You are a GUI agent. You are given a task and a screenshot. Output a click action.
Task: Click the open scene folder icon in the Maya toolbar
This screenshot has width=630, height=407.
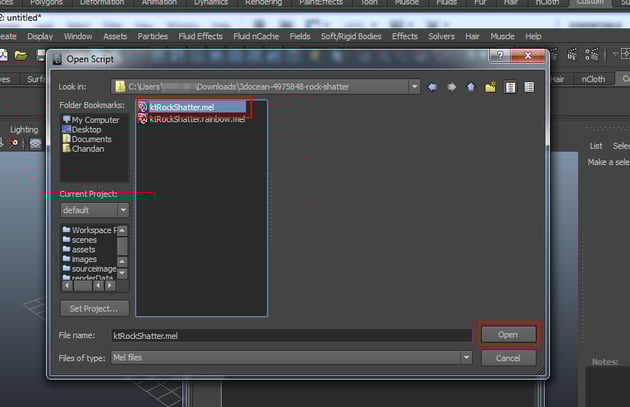(21, 55)
